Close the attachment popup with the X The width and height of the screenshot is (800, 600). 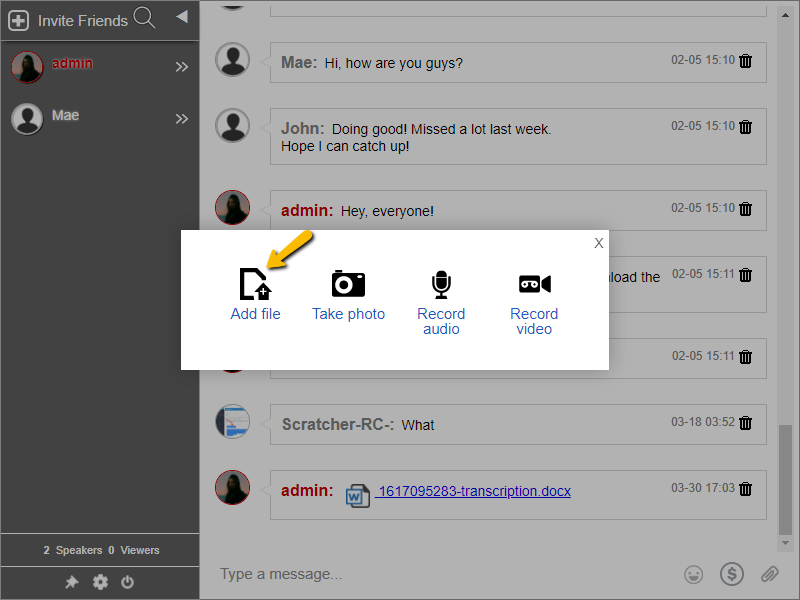[598, 243]
